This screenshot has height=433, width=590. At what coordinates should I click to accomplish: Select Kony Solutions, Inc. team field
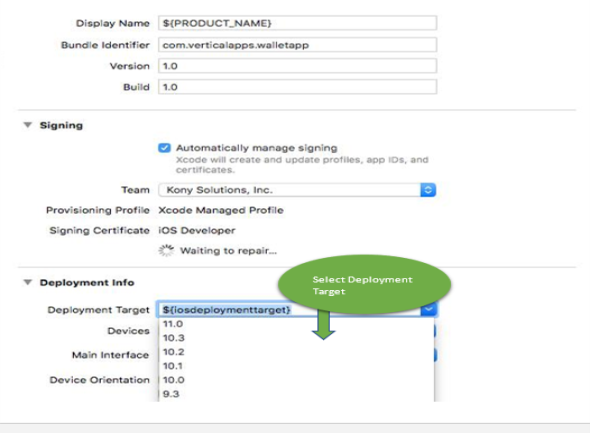point(289,190)
